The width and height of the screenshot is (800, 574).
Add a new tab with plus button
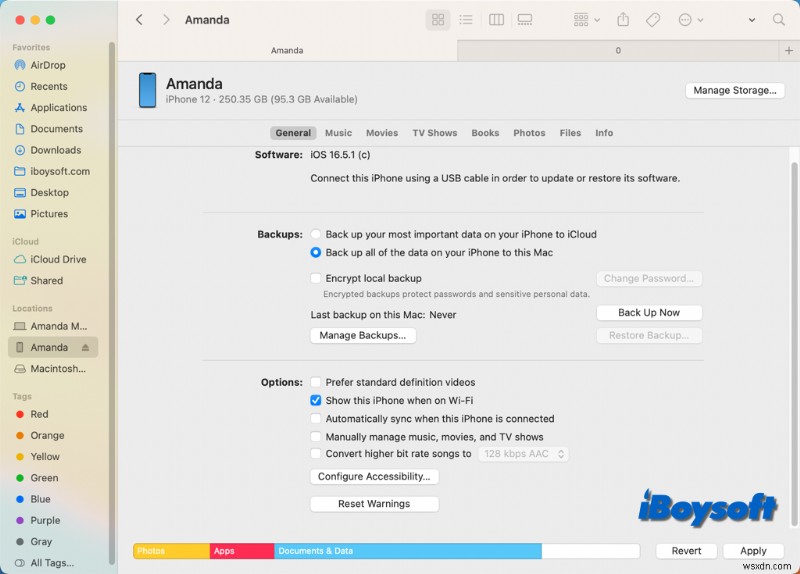[x=788, y=51]
